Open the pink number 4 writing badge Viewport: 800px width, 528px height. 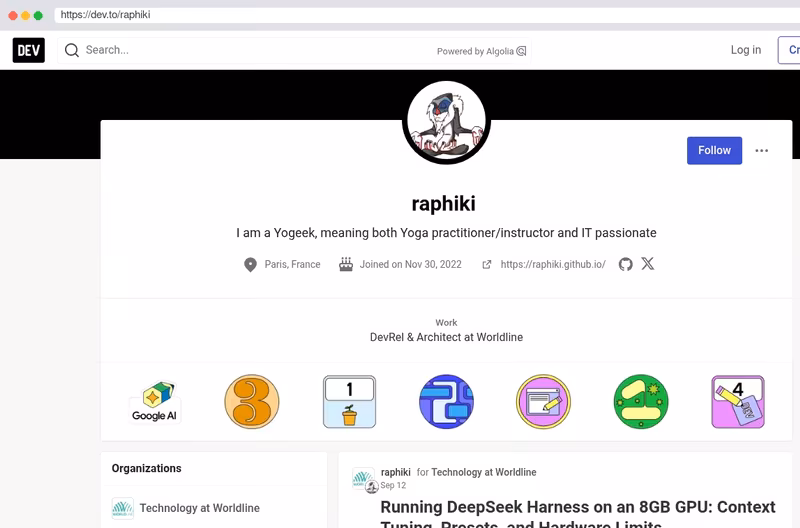pos(738,401)
